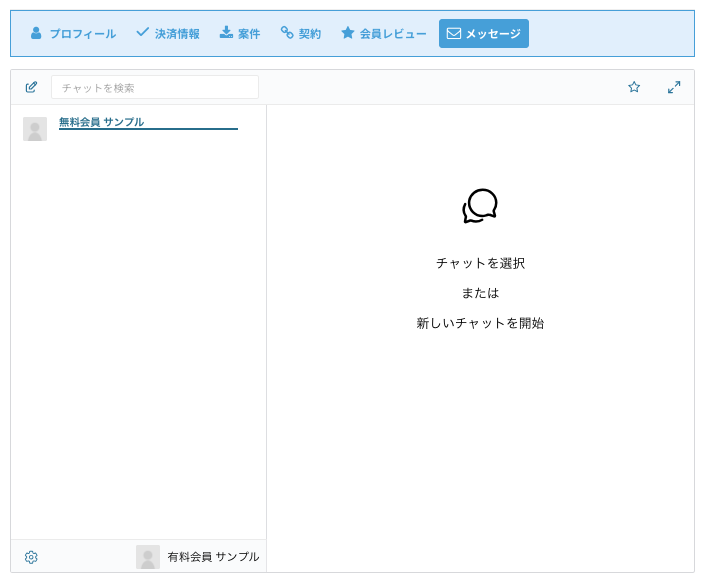Select the プロフィール tab label

coord(82,34)
